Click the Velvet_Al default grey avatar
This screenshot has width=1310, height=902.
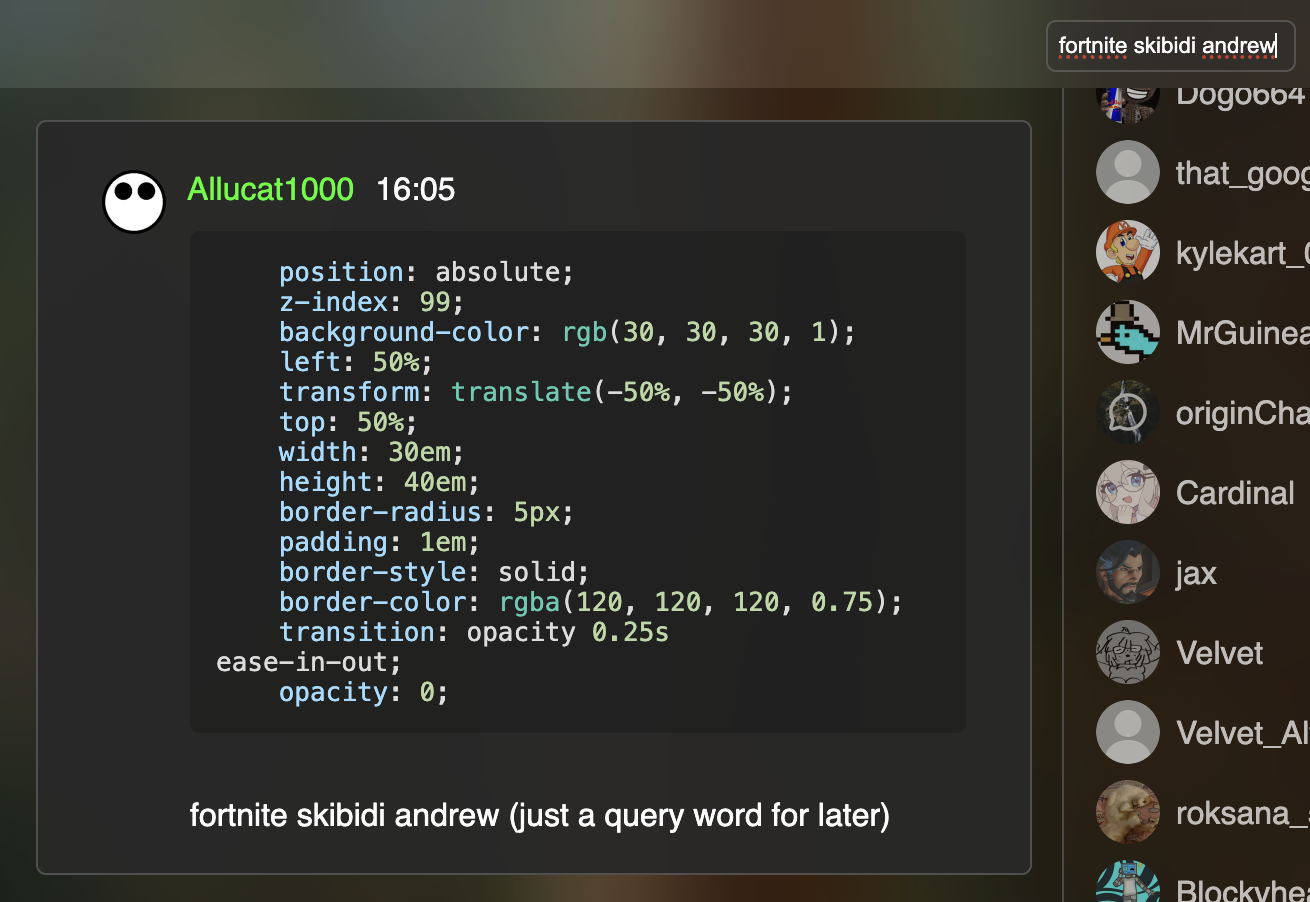(1128, 732)
